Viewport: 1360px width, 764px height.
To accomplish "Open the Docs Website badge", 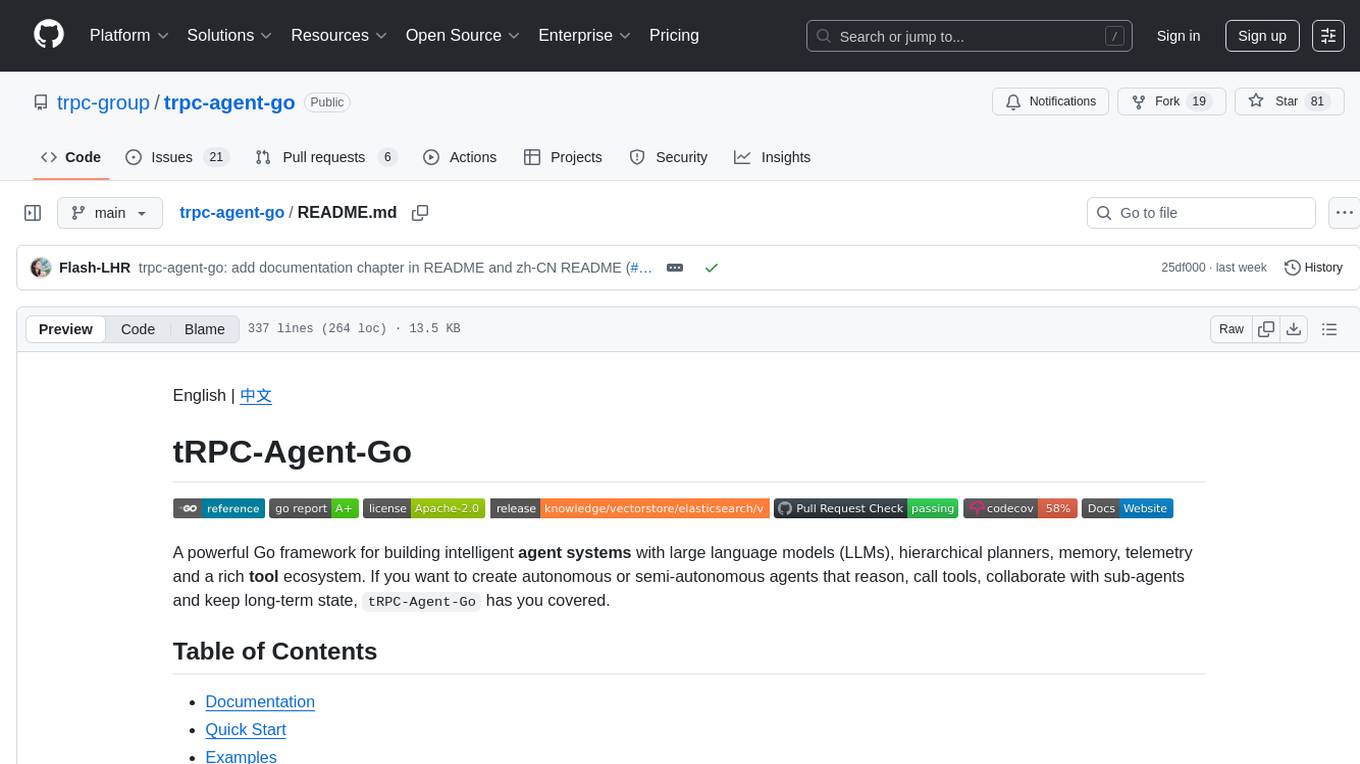I will (1127, 508).
